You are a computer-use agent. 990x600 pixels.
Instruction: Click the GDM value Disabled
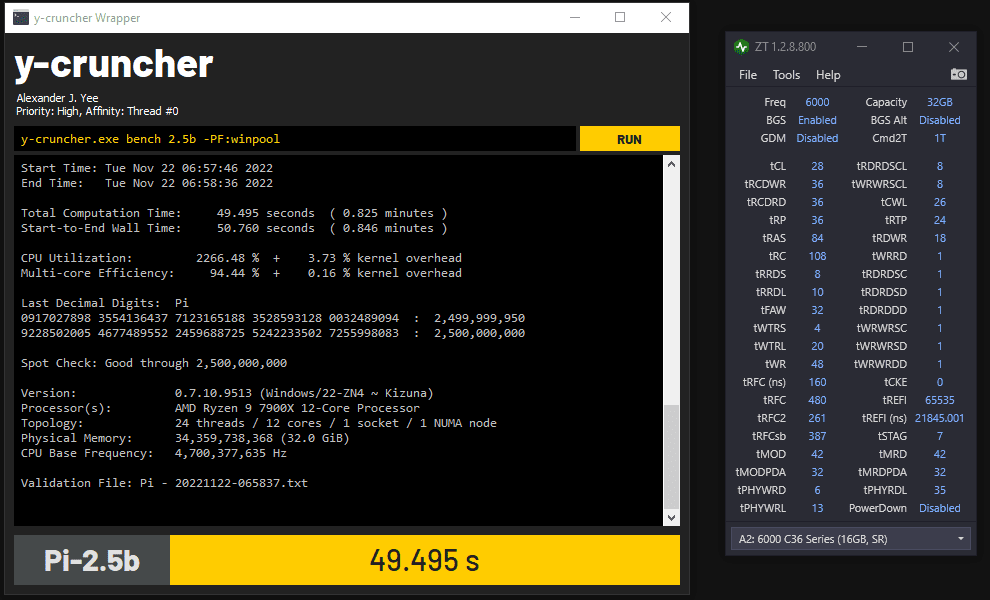[x=817, y=138]
